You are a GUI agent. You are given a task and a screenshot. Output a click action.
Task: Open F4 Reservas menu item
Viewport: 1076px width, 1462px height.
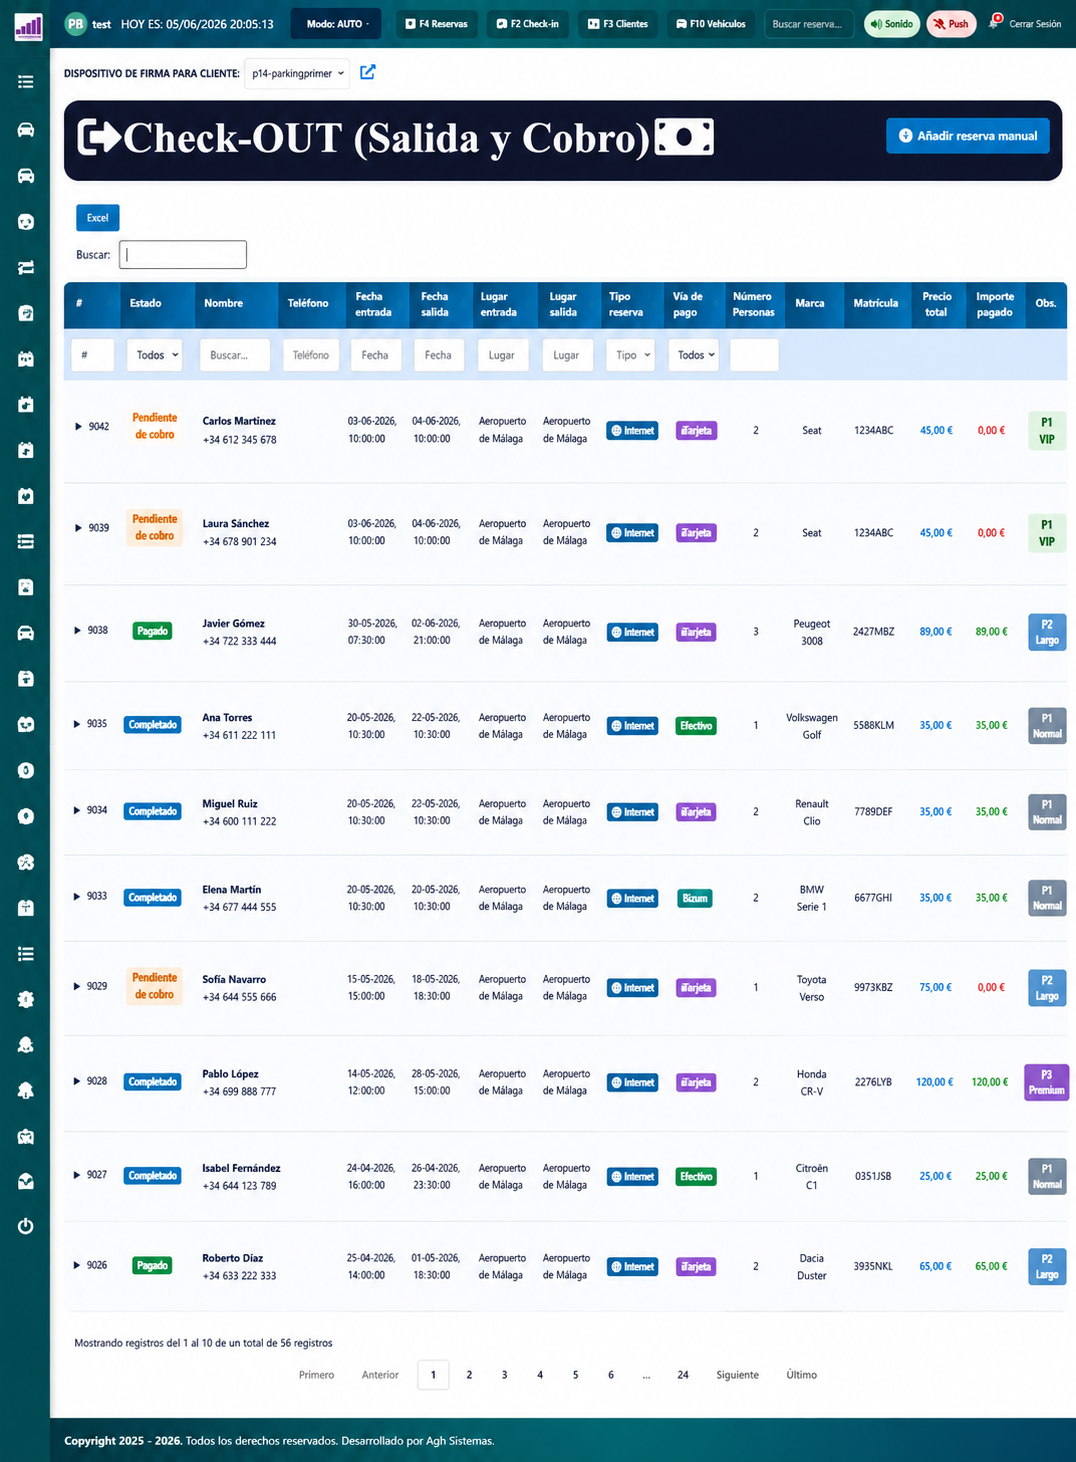coord(437,24)
